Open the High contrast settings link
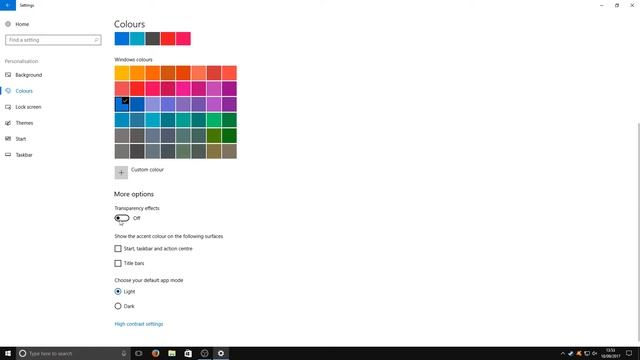The image size is (640, 360). point(139,324)
